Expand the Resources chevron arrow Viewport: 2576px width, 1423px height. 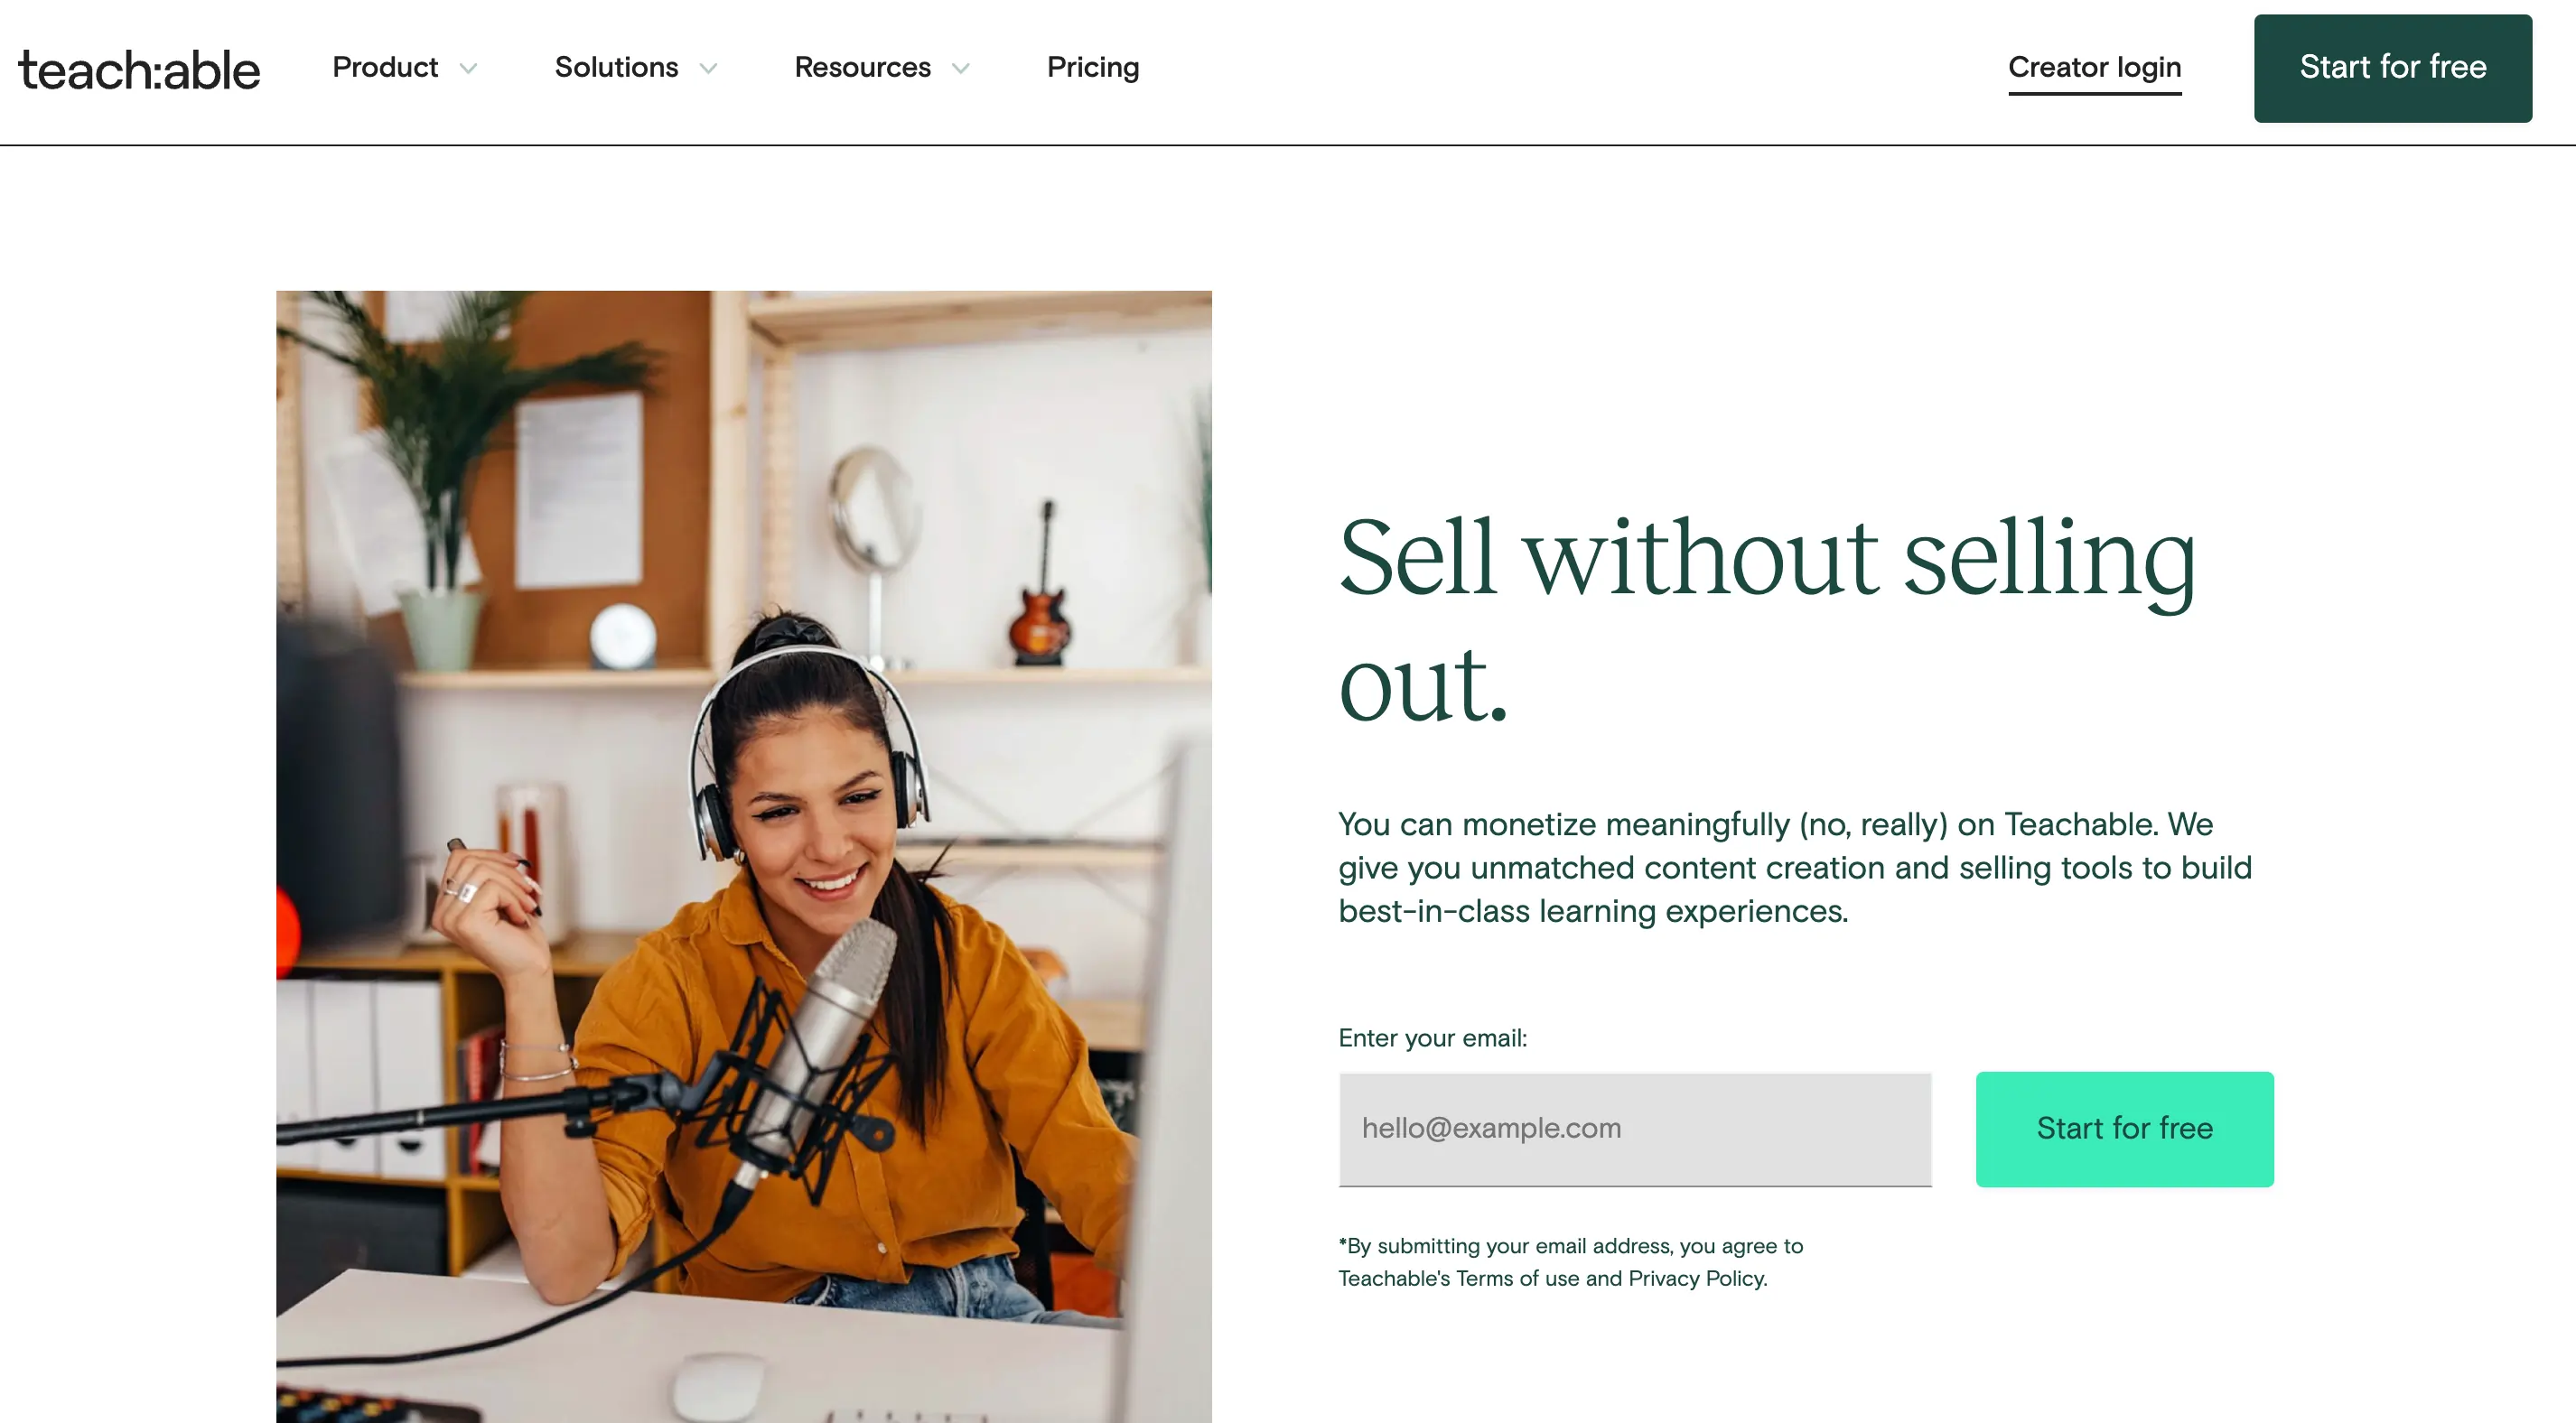960,68
